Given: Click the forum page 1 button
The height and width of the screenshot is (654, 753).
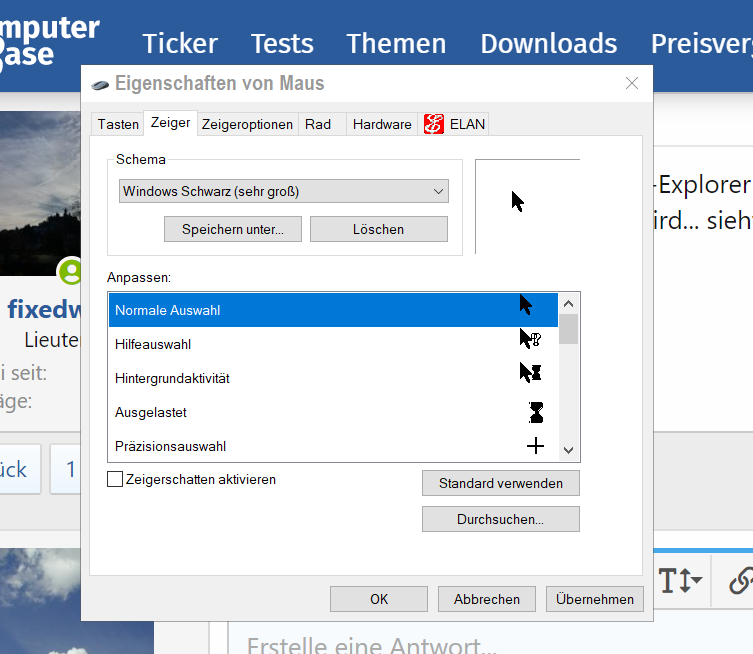Looking at the screenshot, I should point(66,469).
